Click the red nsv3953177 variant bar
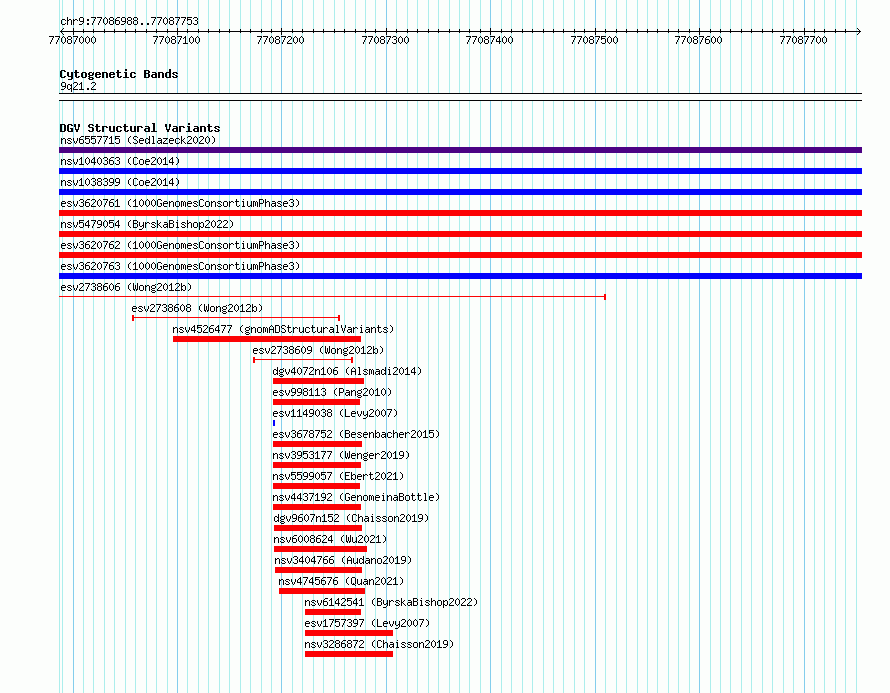890x693 pixels. 317,465
